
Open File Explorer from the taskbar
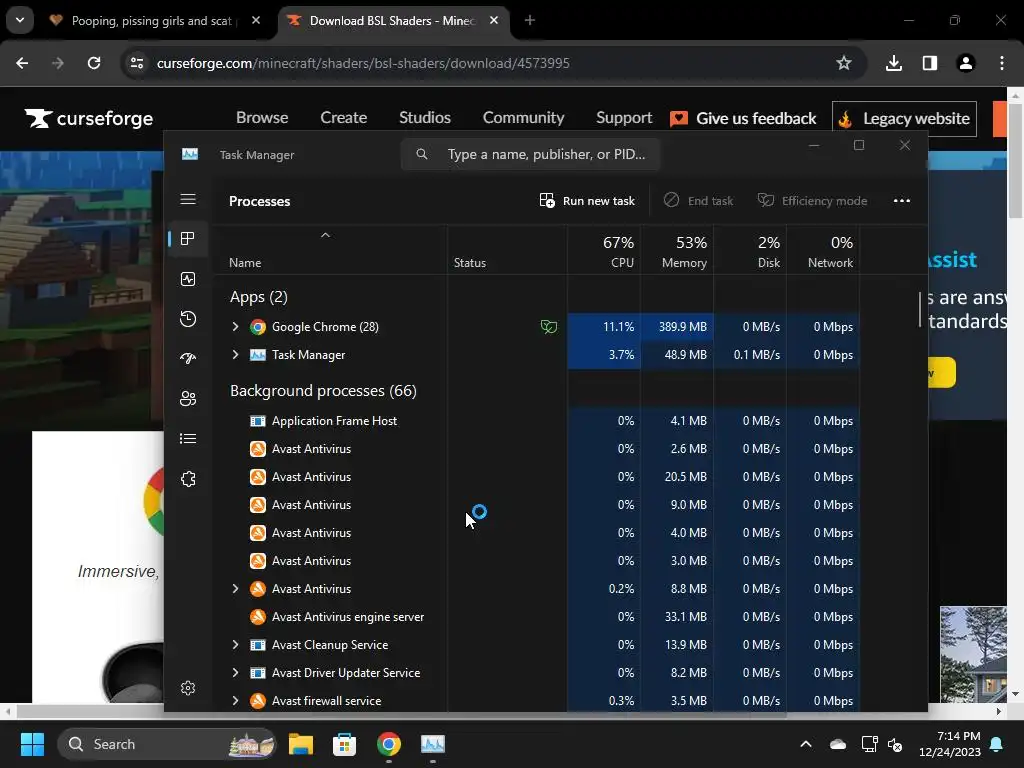[301, 744]
